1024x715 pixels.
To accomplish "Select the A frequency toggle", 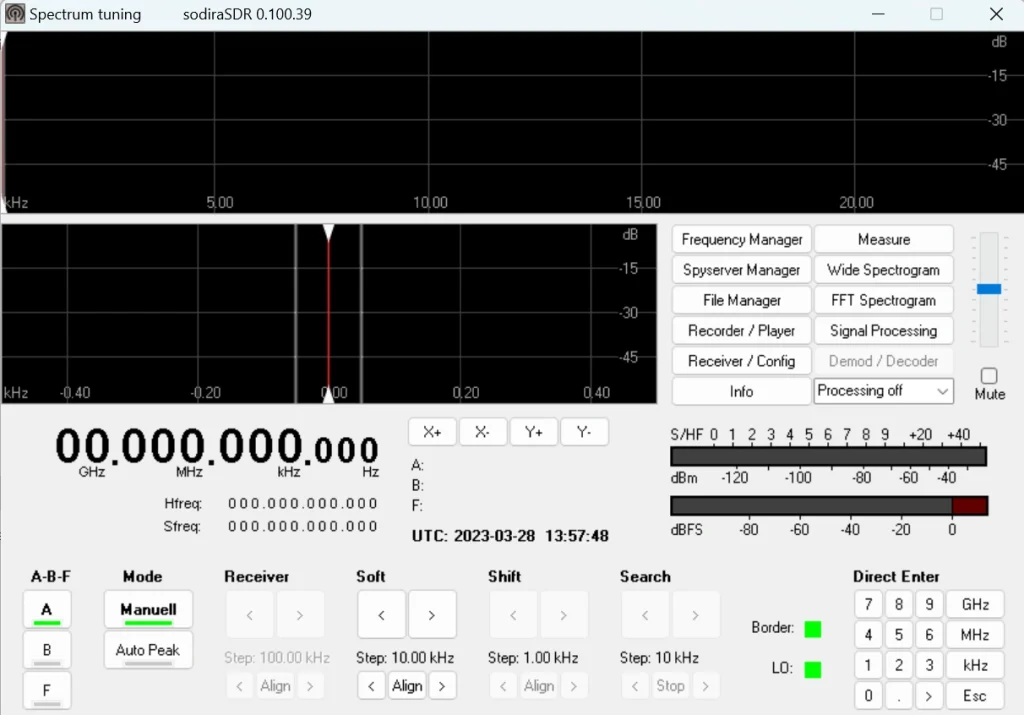I will pyautogui.click(x=46, y=611).
